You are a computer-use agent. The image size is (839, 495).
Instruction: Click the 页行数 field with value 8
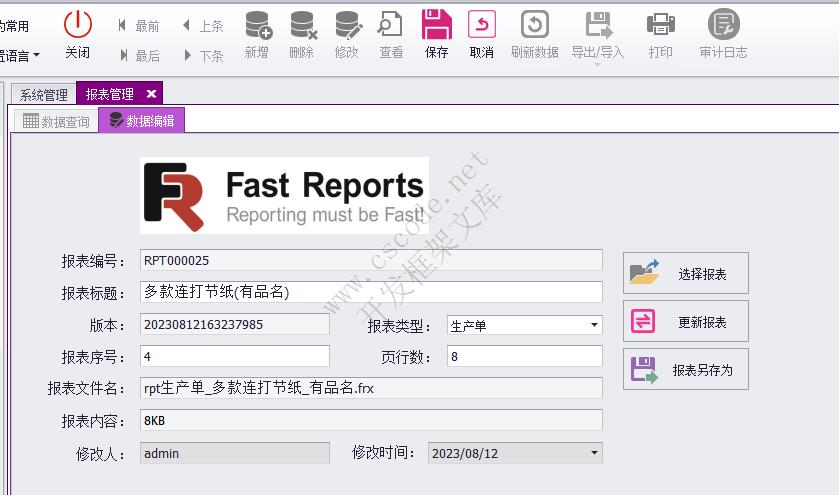tap(524, 356)
